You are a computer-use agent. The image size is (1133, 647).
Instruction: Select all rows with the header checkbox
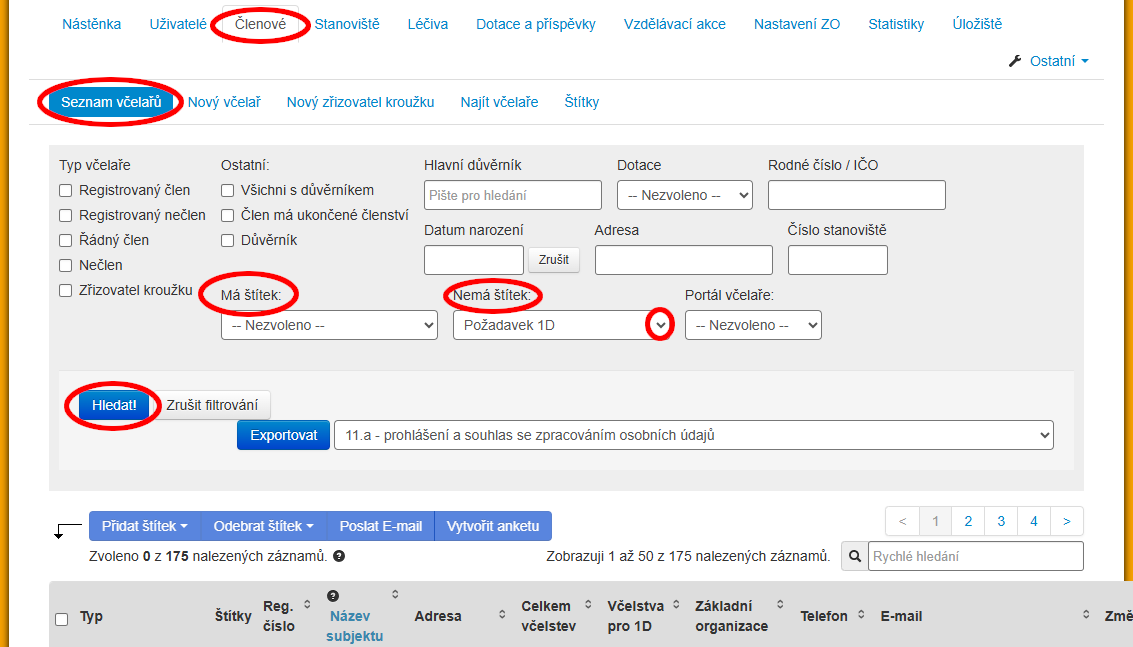62,619
